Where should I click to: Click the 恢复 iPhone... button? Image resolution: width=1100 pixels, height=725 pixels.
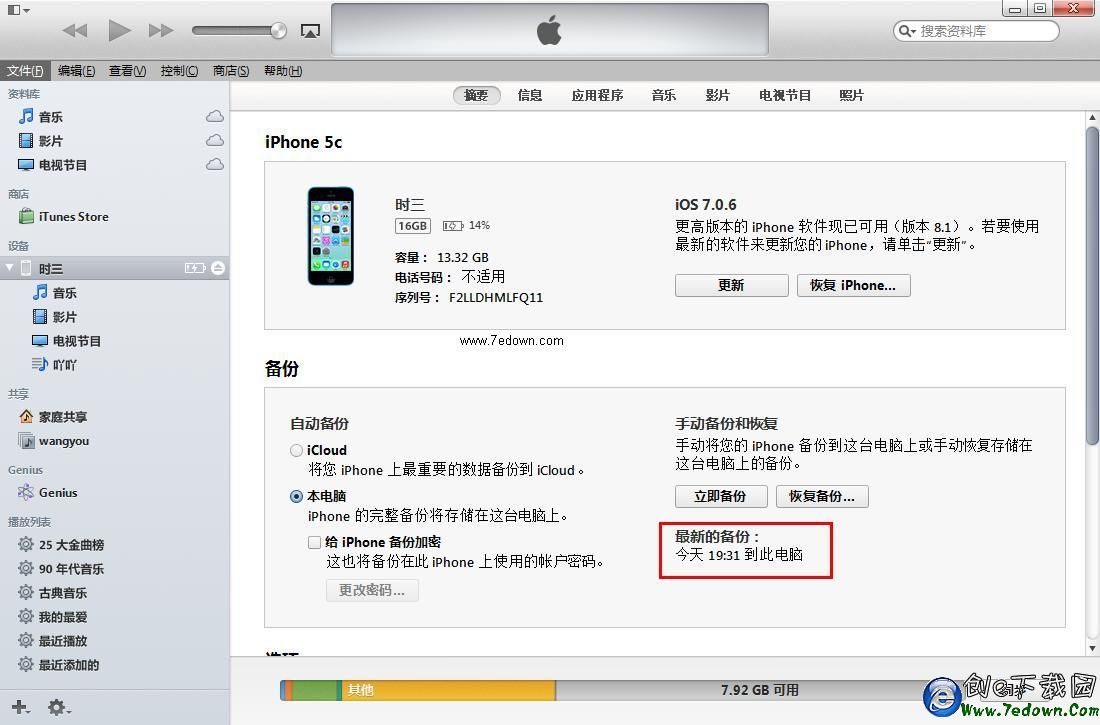[x=853, y=286]
